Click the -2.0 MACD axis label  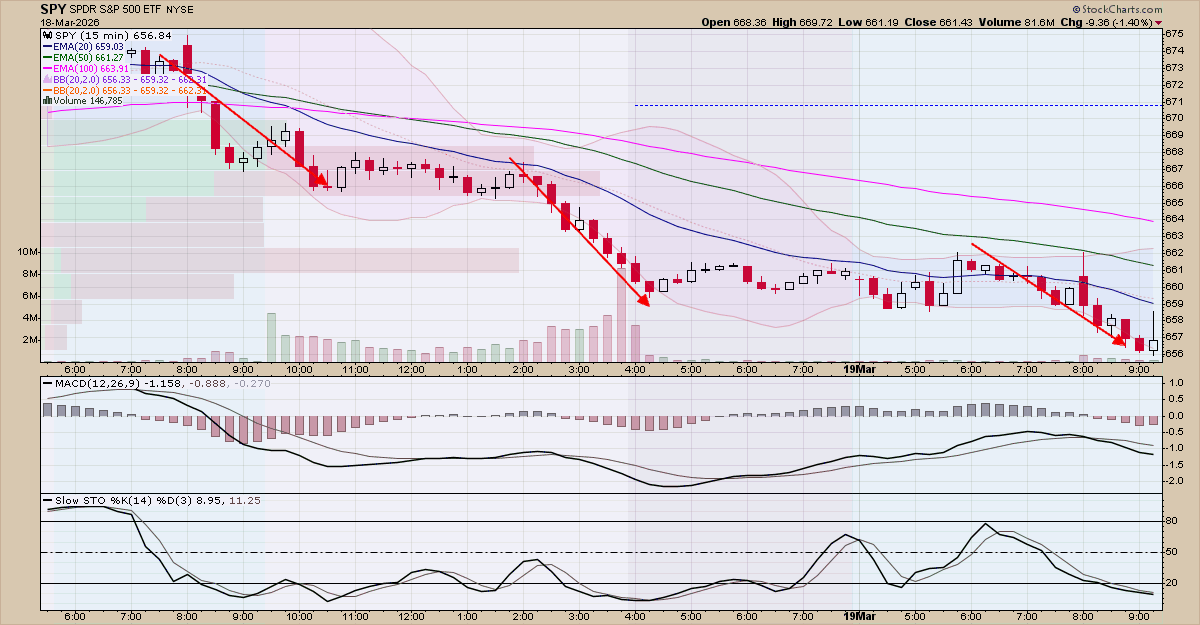pyautogui.click(x=1174, y=480)
